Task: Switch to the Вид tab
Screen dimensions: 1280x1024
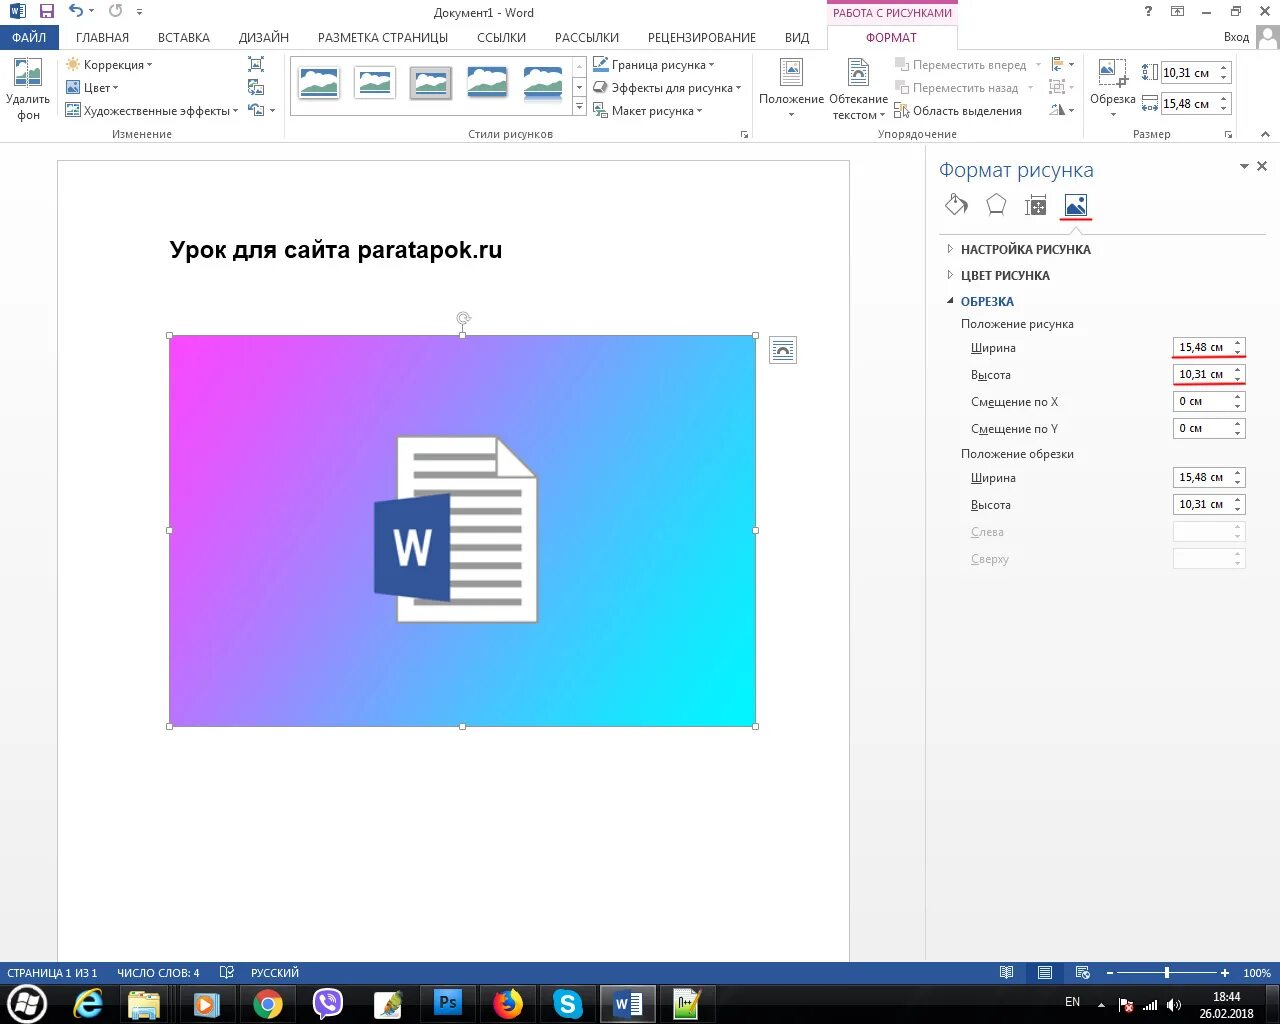Action: click(797, 37)
